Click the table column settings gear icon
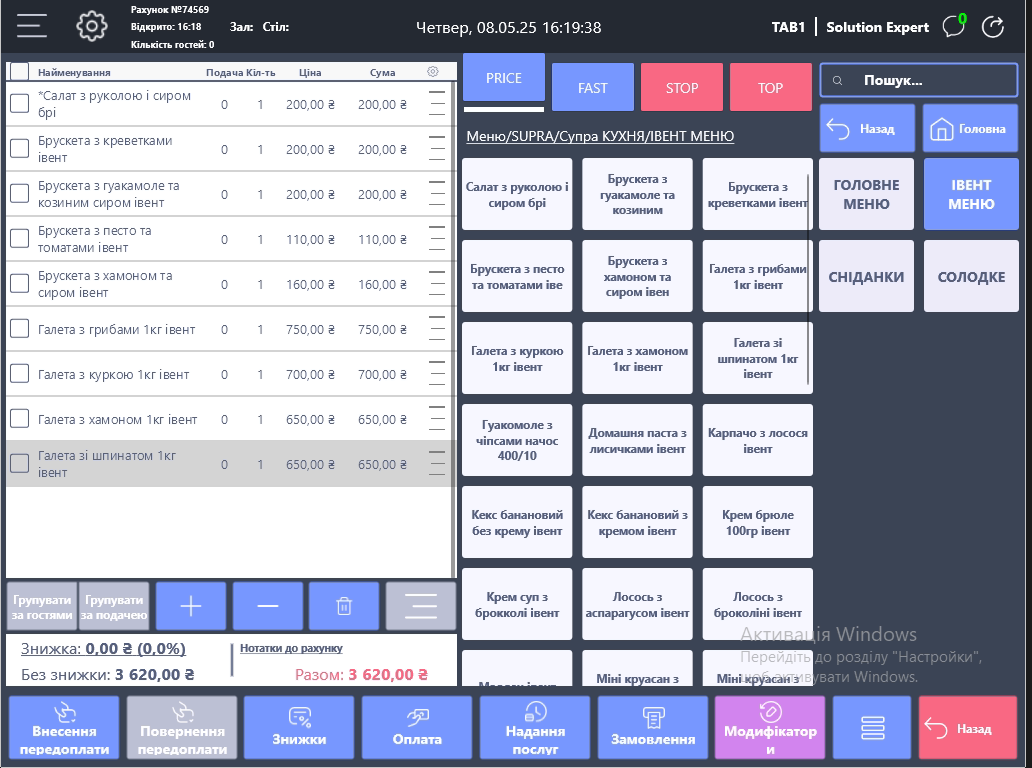Image resolution: width=1032 pixels, height=768 pixels. [433, 72]
